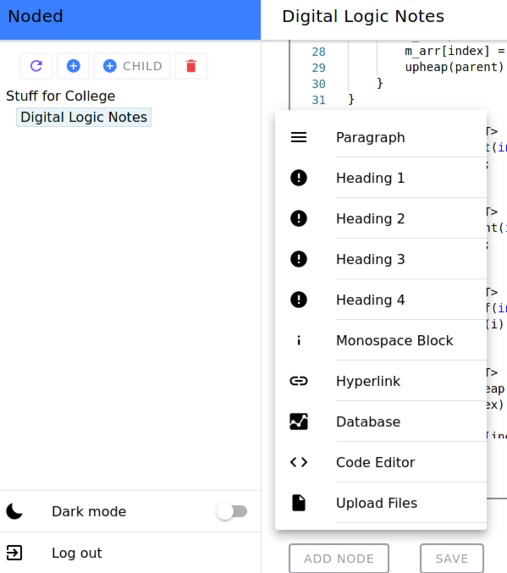Click the Paragraph lines icon

point(299,137)
